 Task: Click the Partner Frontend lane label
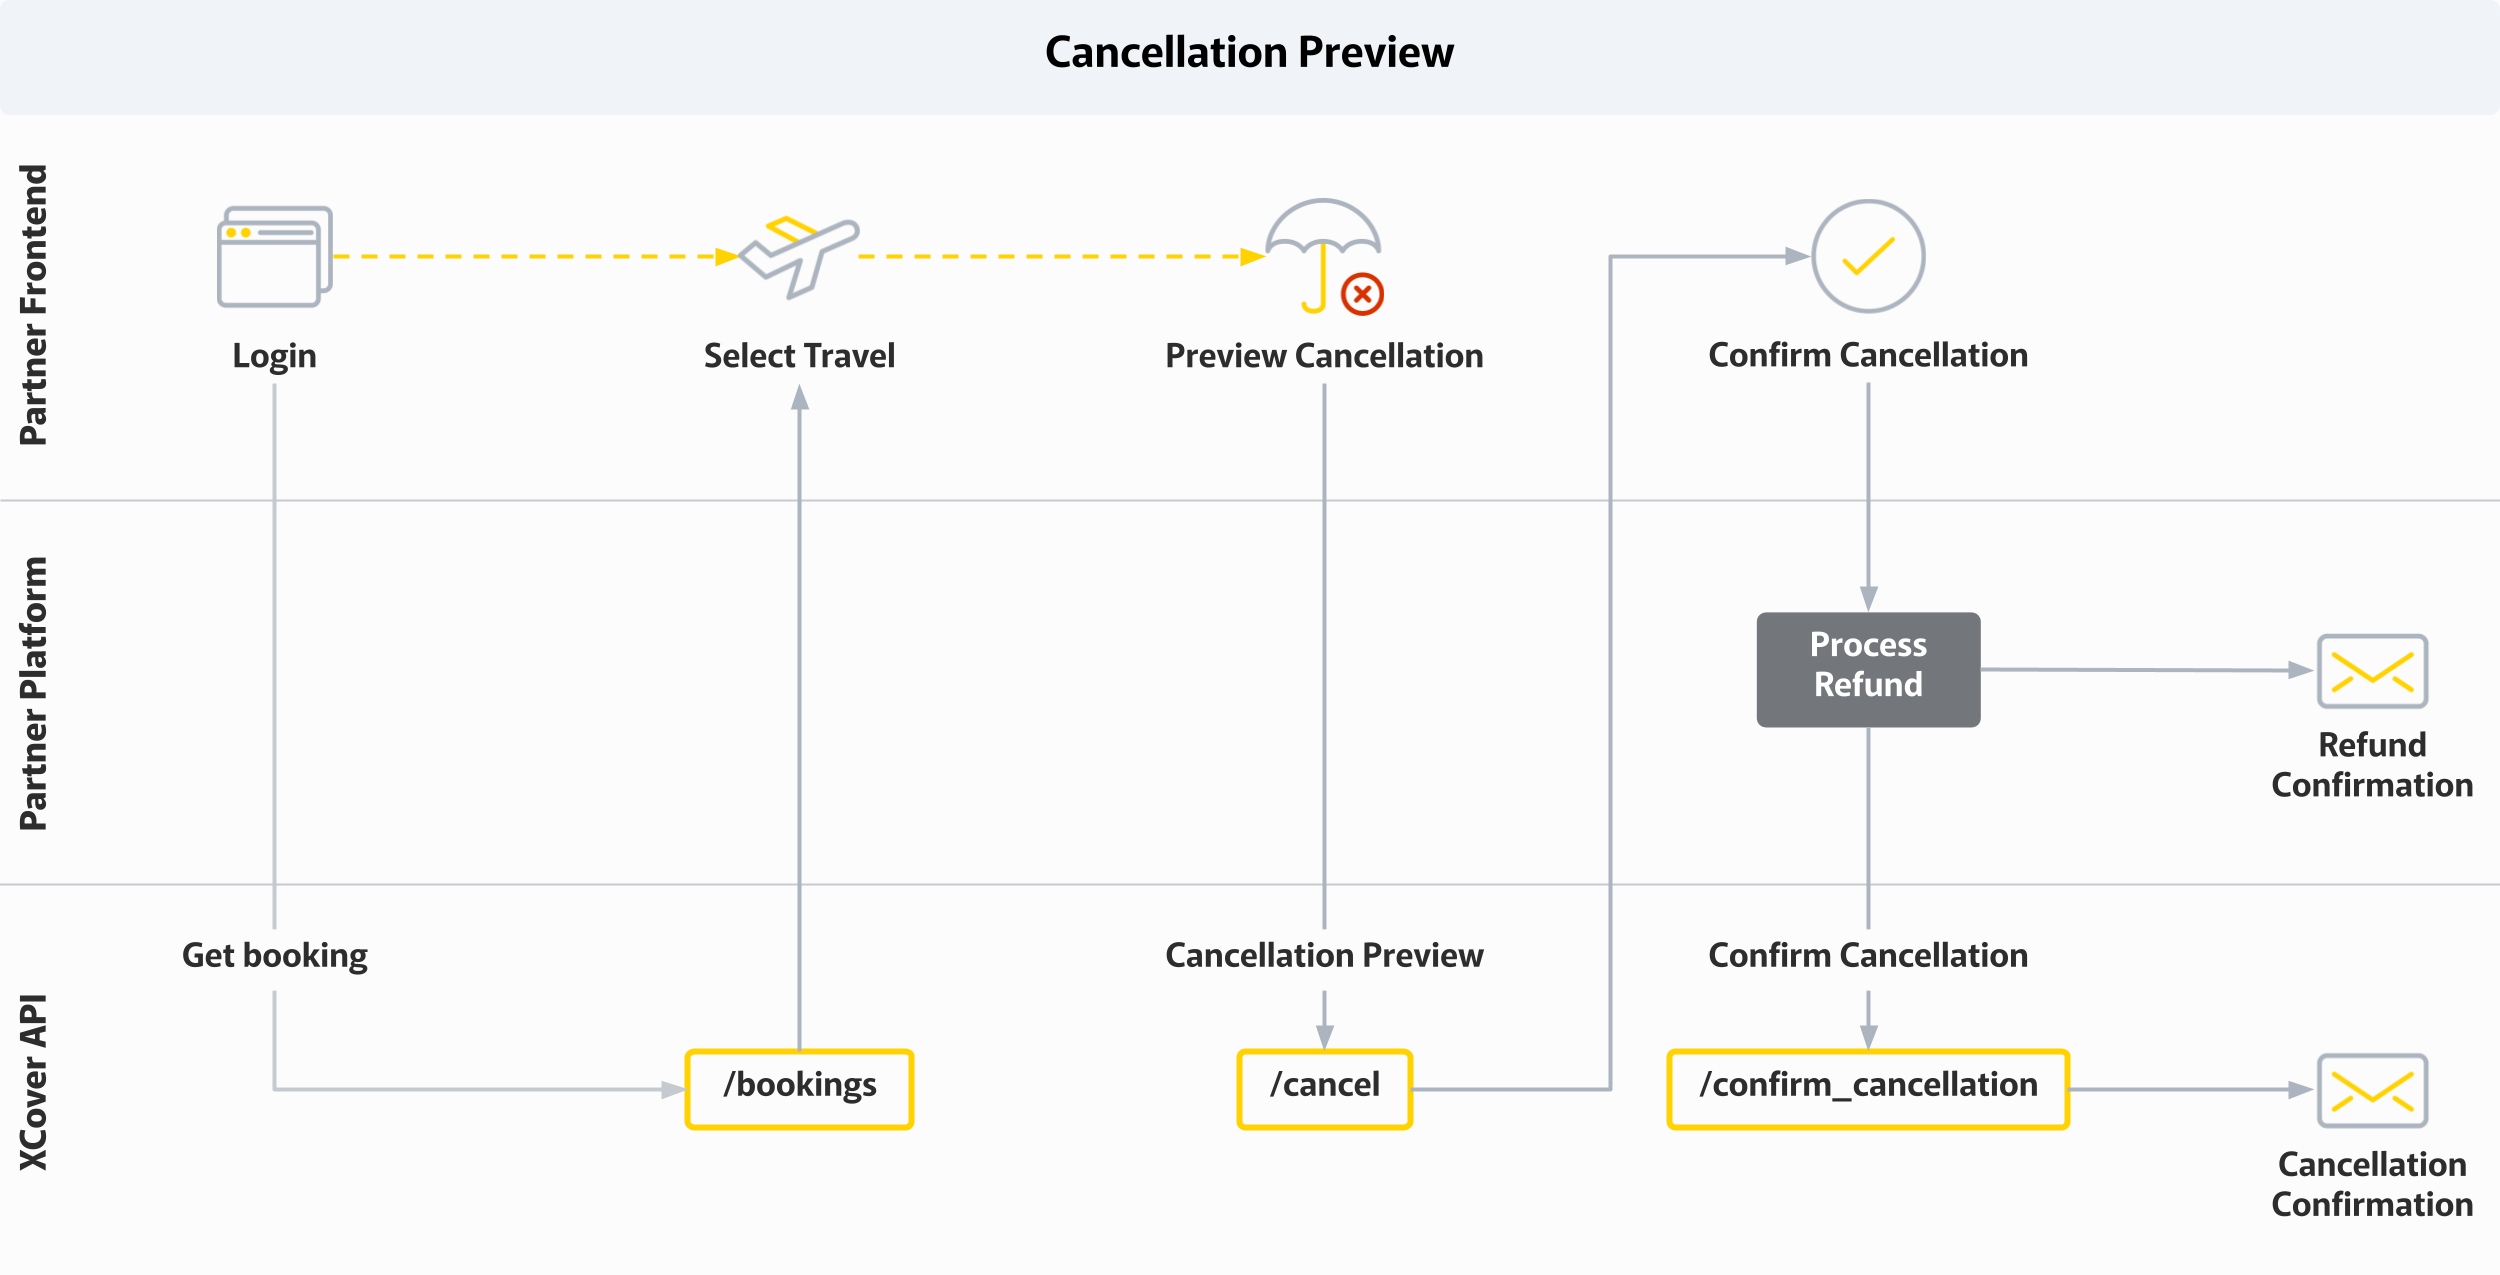34,305
